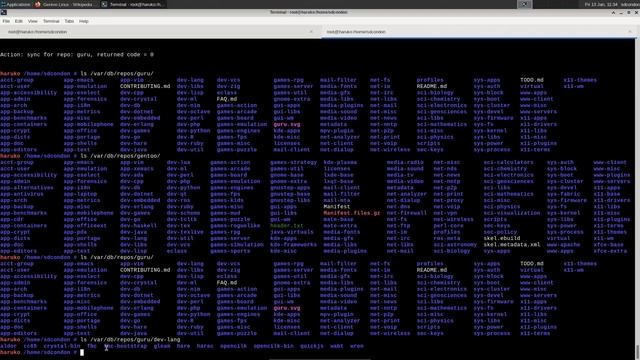The width and height of the screenshot is (640, 360).
Task: Click 'skel.ebuild' in the gentoo listing
Action: [502, 238]
